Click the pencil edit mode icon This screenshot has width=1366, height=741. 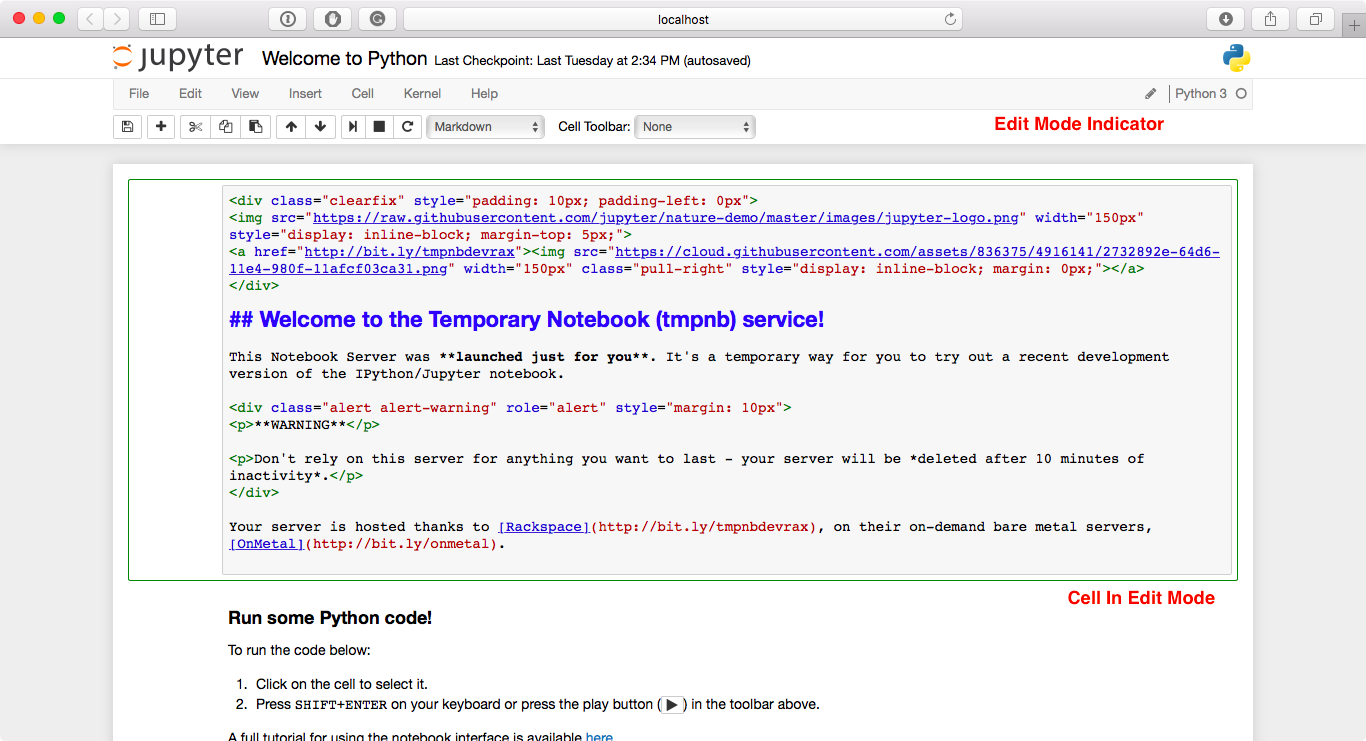click(1150, 94)
